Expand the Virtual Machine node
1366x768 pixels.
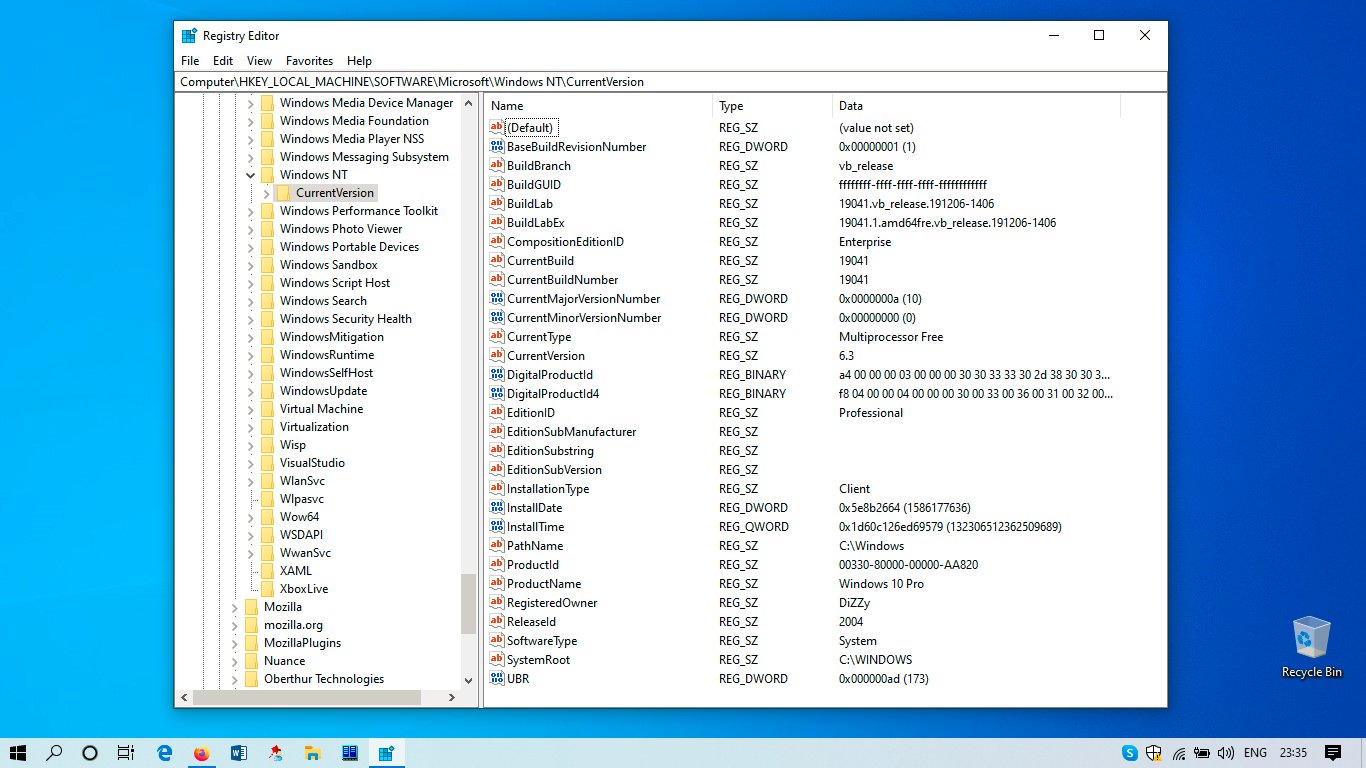point(251,409)
